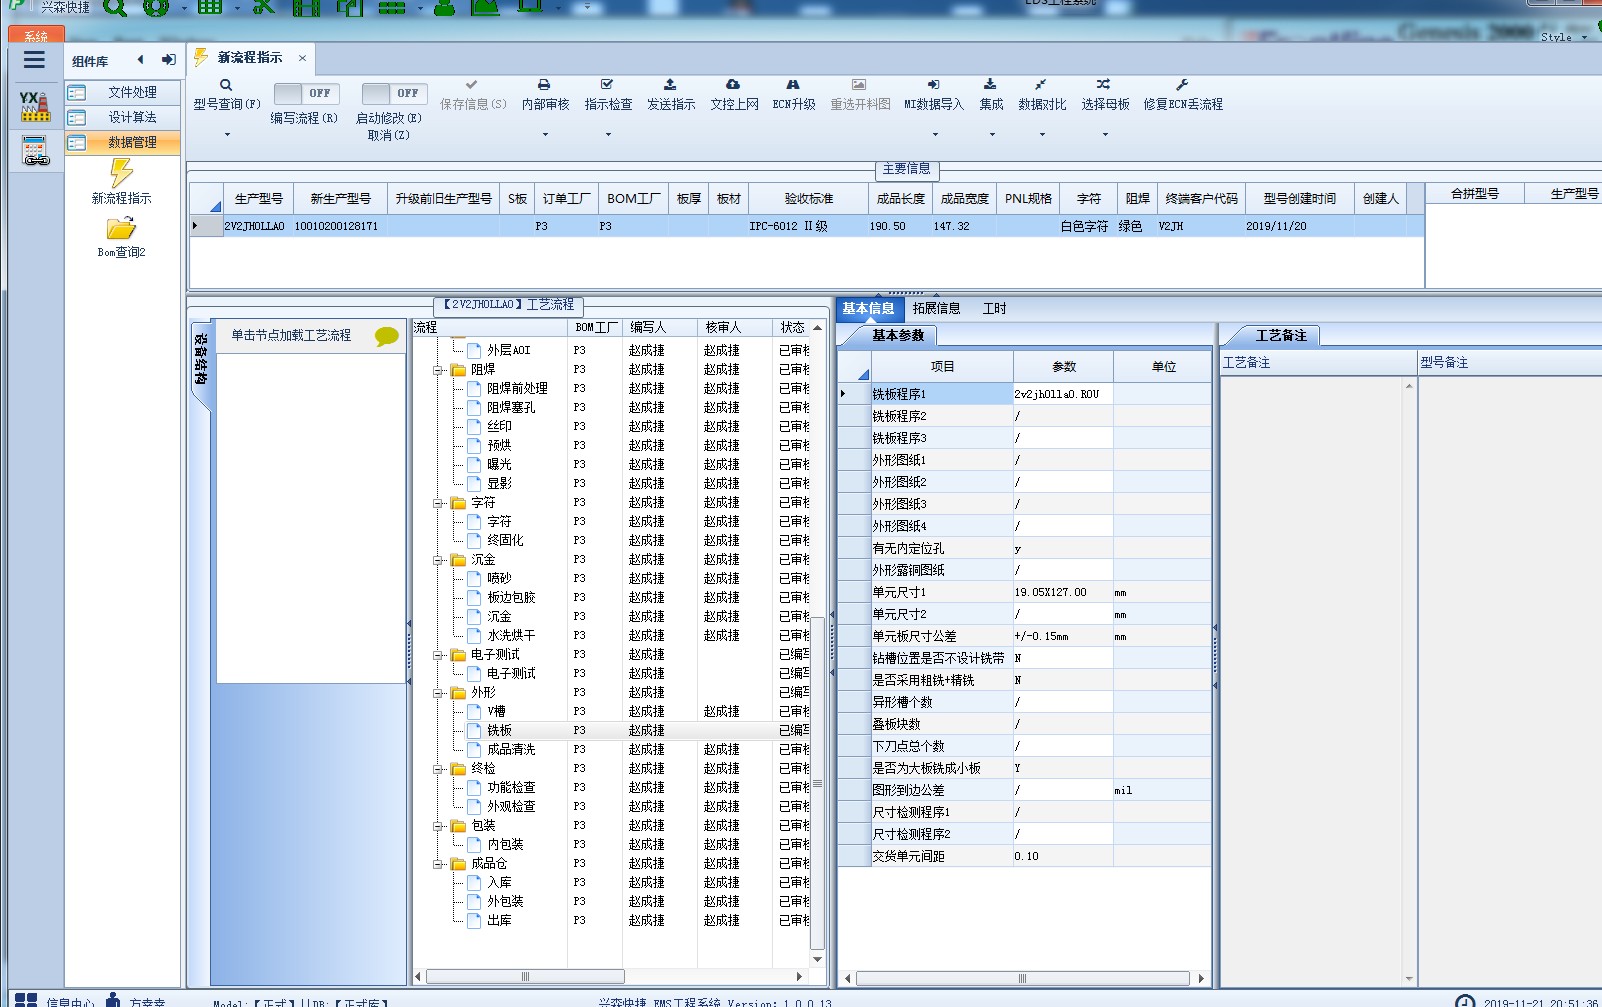Collapse 组件库 panel left arrow

[x=140, y=60]
